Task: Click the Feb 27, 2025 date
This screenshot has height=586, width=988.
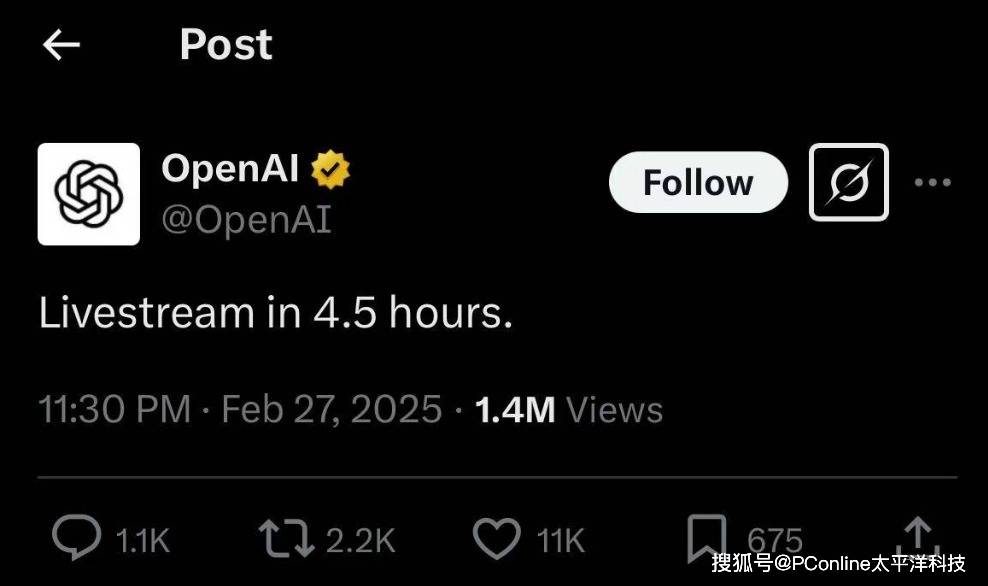Action: [331, 409]
